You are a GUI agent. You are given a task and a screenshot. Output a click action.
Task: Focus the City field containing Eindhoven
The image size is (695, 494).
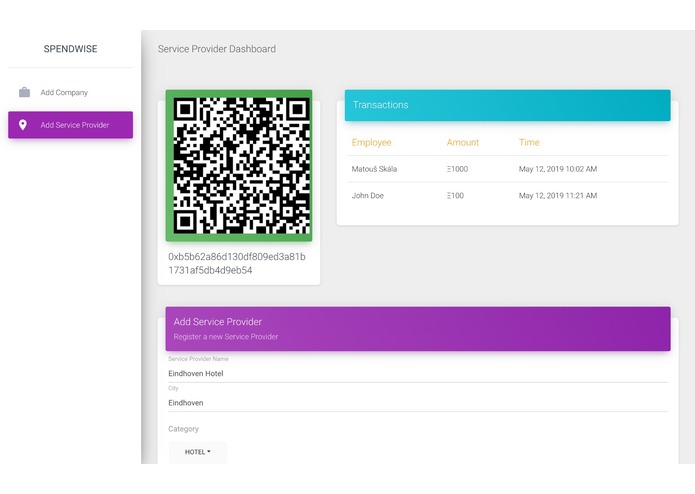tap(418, 403)
